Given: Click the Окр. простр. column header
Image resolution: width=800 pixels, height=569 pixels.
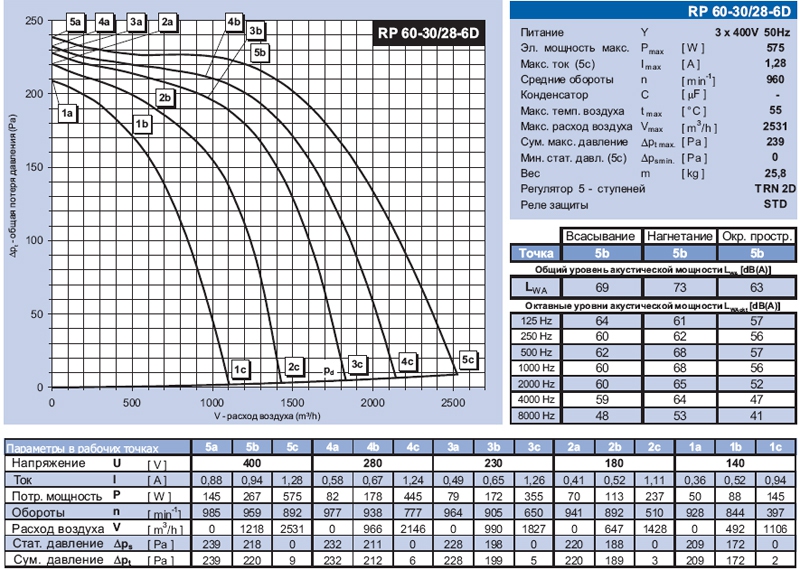Looking at the screenshot, I should pos(755,236).
